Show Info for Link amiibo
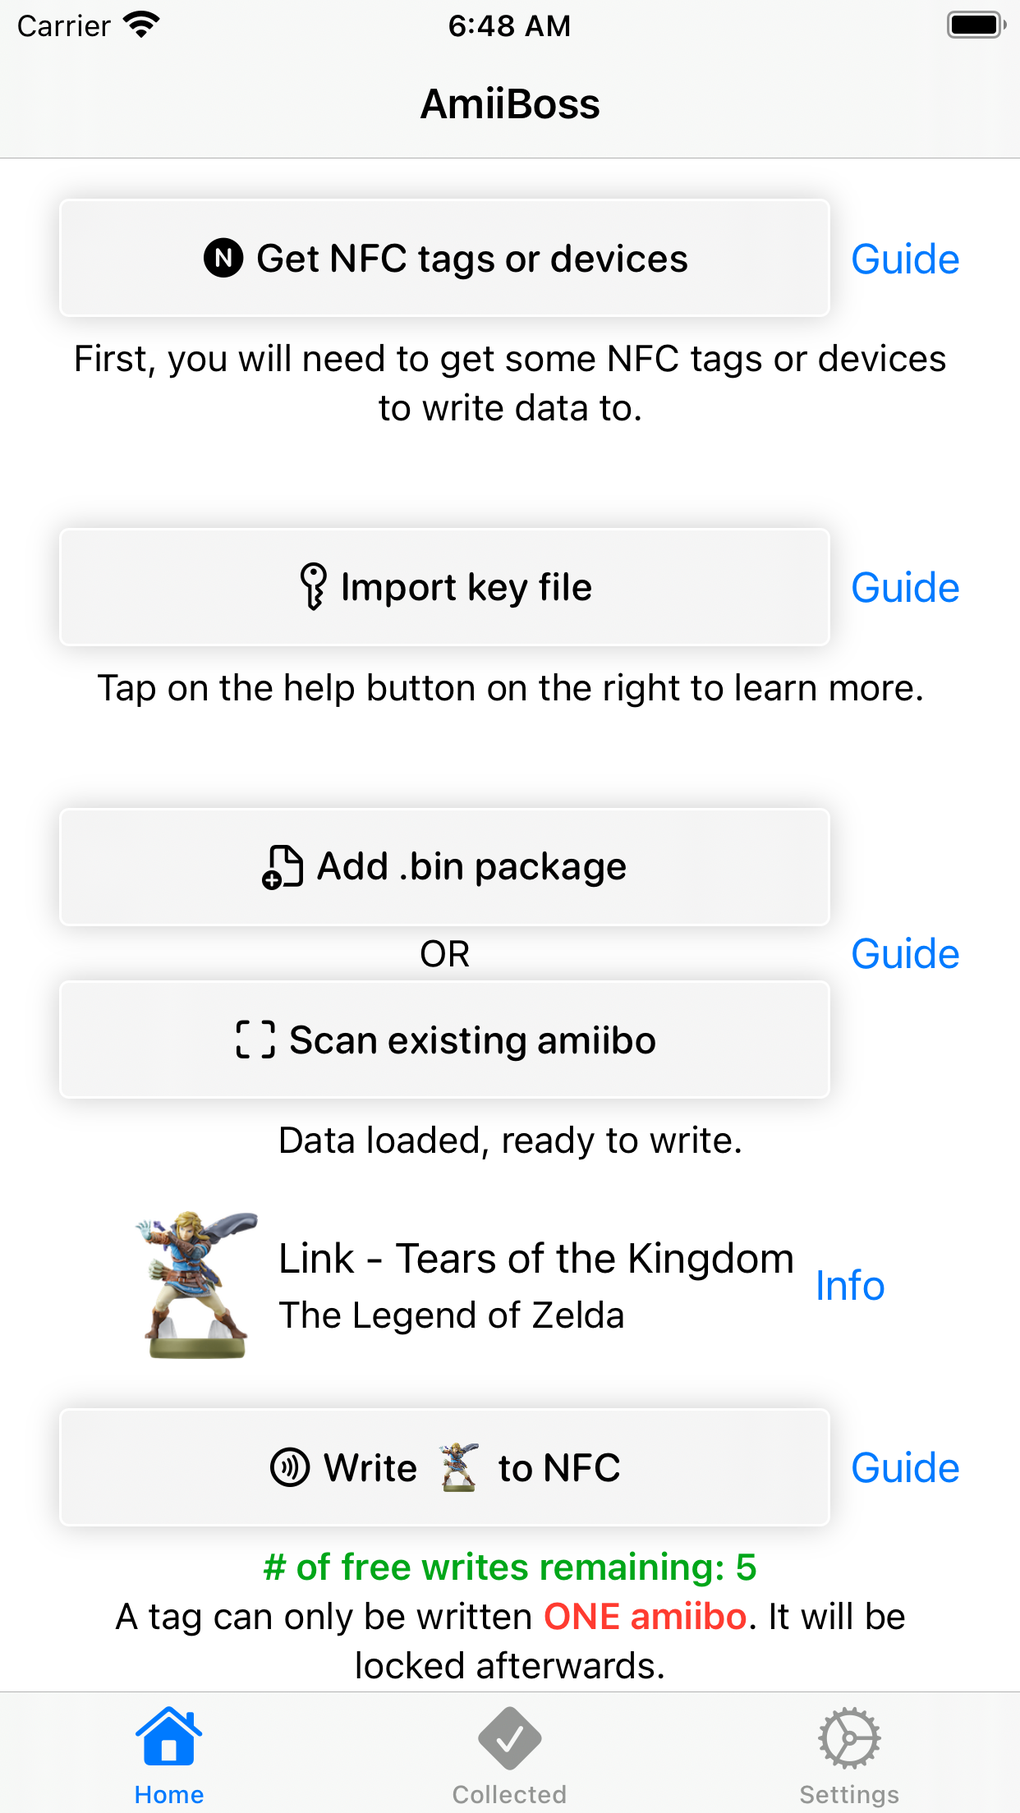The height and width of the screenshot is (1813, 1020). click(x=850, y=1286)
